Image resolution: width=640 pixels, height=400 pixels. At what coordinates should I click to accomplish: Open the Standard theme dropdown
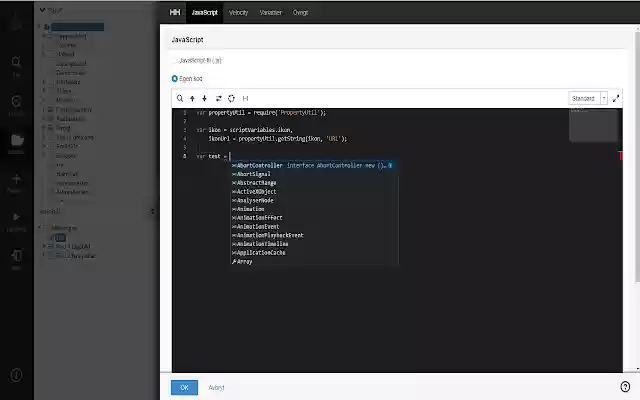point(588,98)
